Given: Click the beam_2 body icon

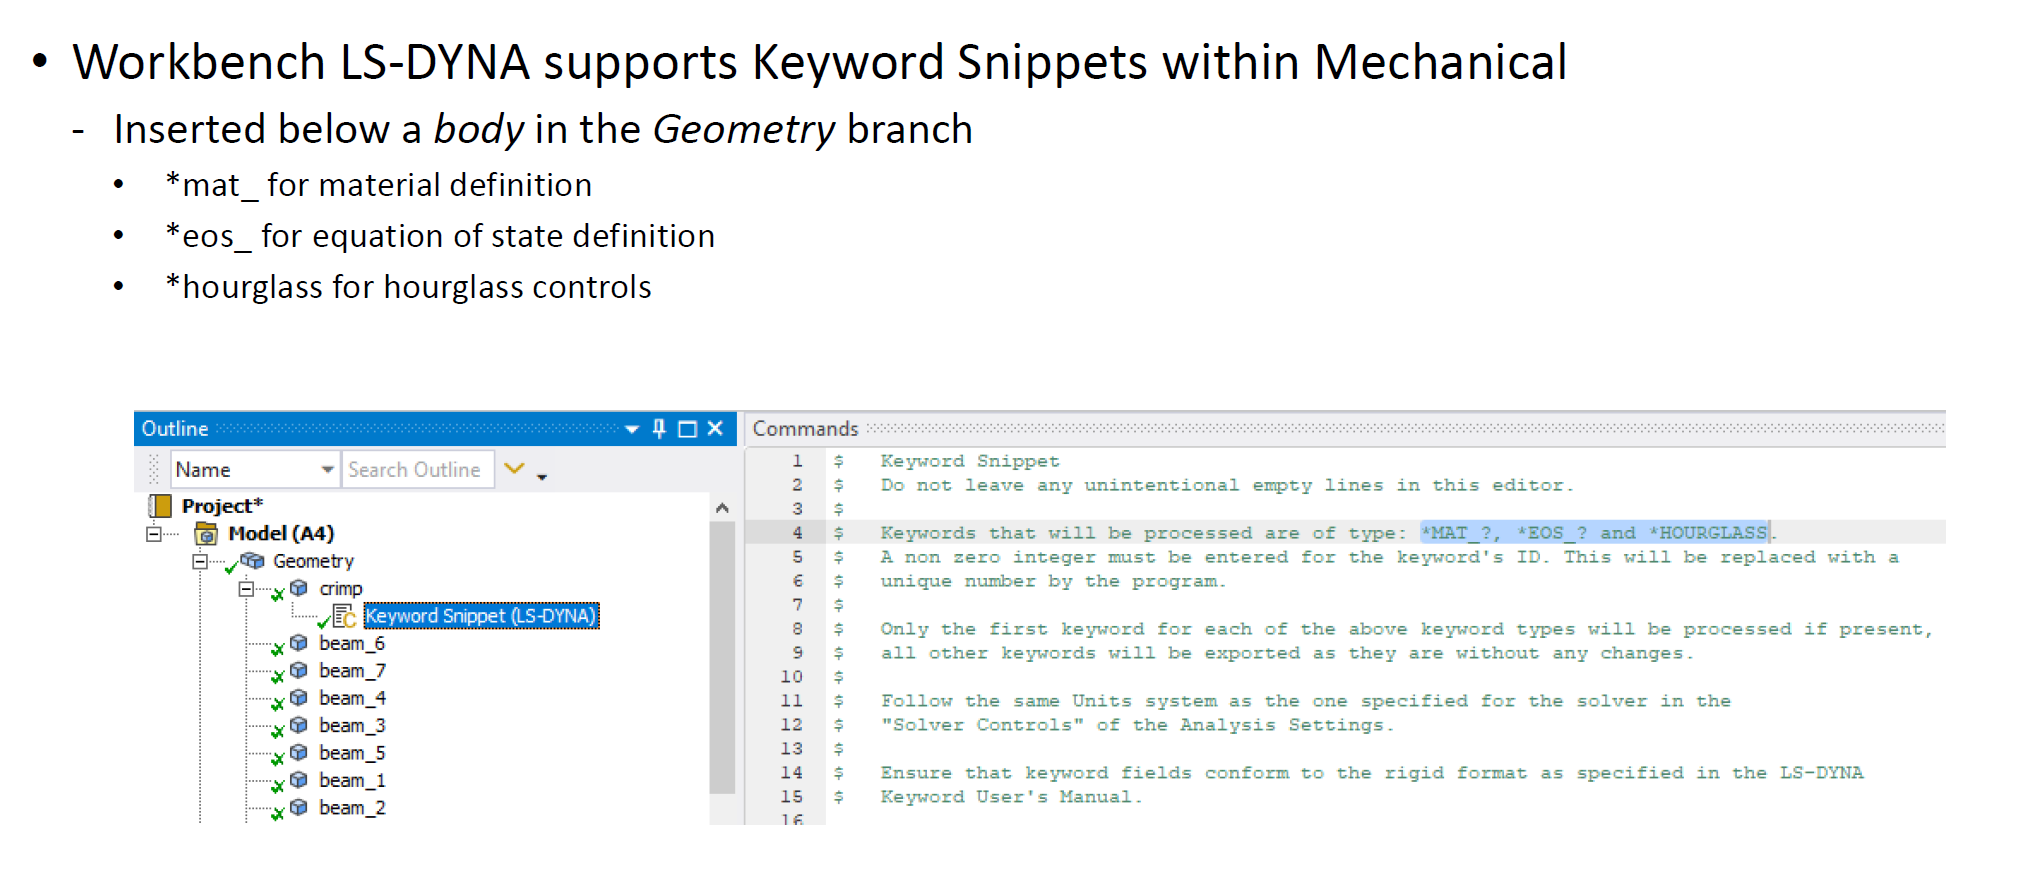Looking at the screenshot, I should [x=299, y=807].
